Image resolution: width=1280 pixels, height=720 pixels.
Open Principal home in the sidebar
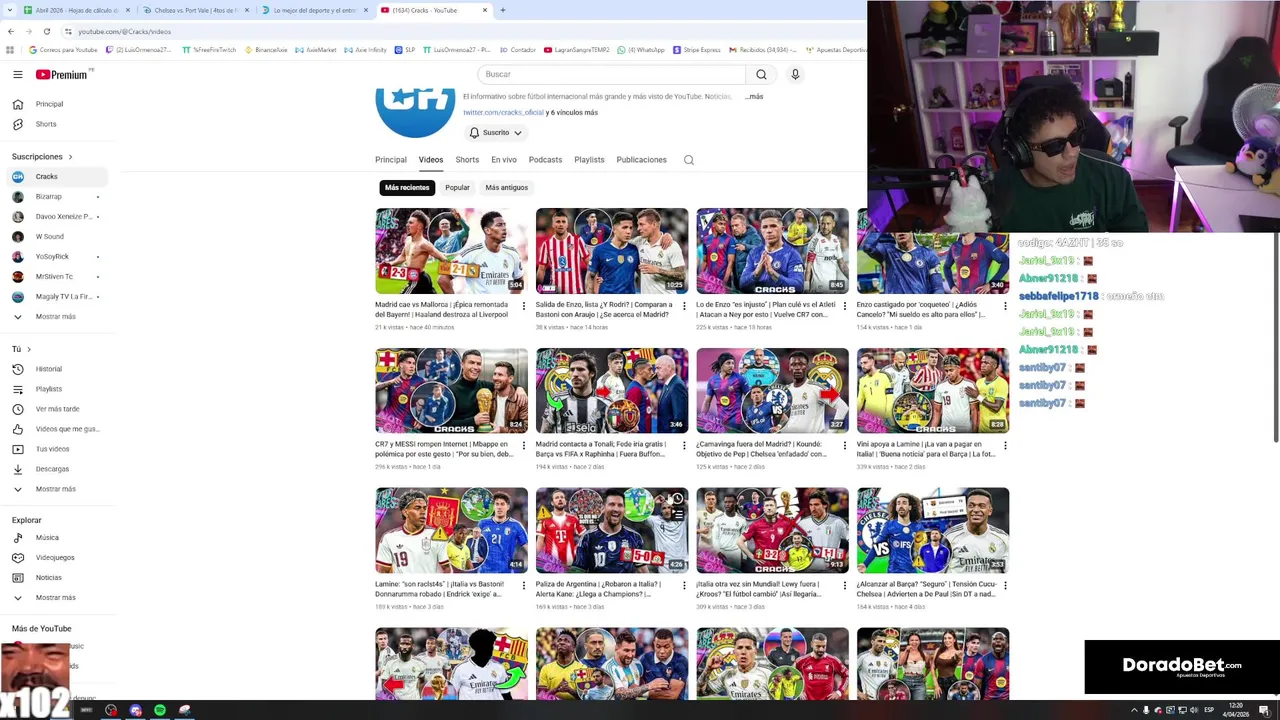click(50, 104)
